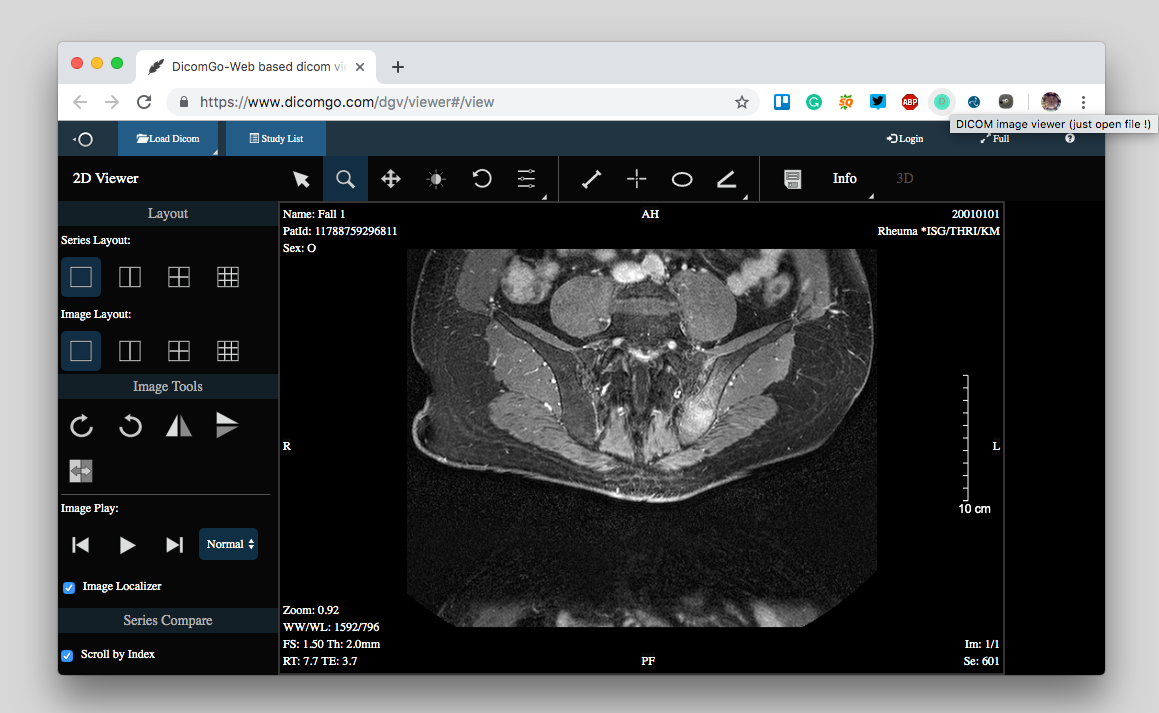Open the Chrome profile avatar
Screen dimensions: 1159x713
click(x=1050, y=102)
